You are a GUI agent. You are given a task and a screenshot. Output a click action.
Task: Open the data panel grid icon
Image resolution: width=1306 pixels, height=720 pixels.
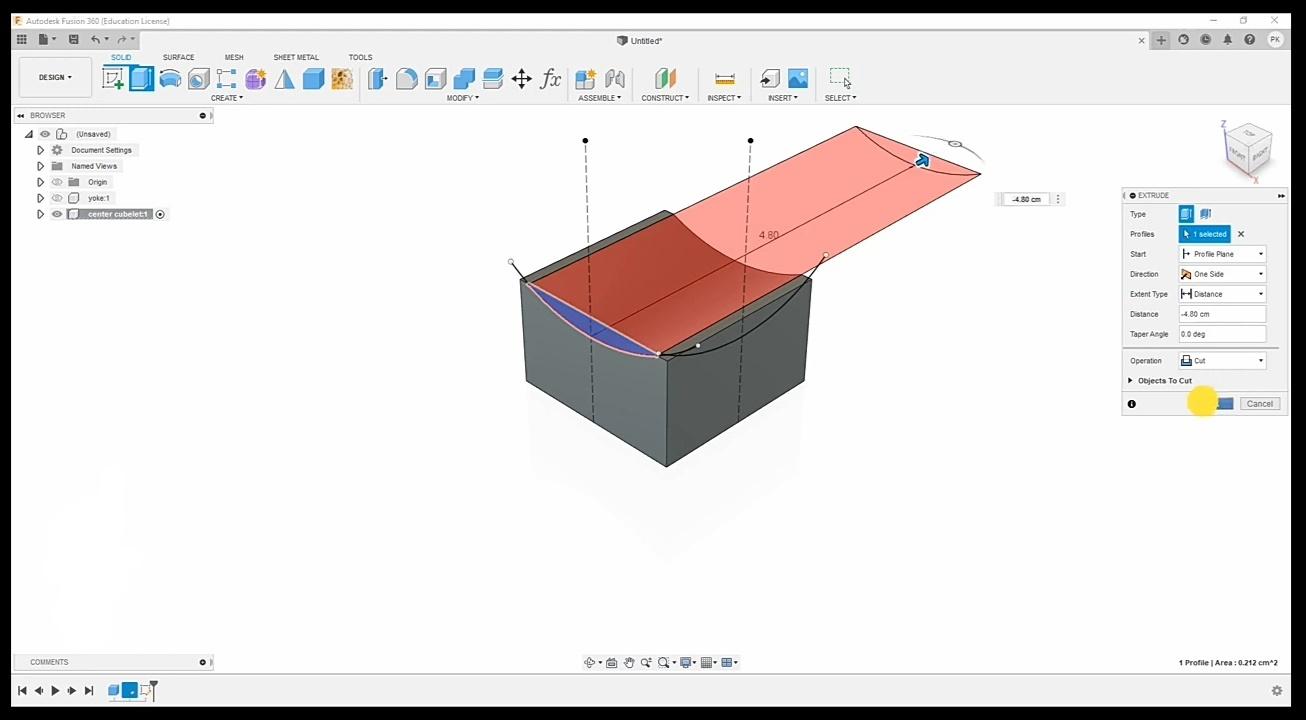point(22,40)
